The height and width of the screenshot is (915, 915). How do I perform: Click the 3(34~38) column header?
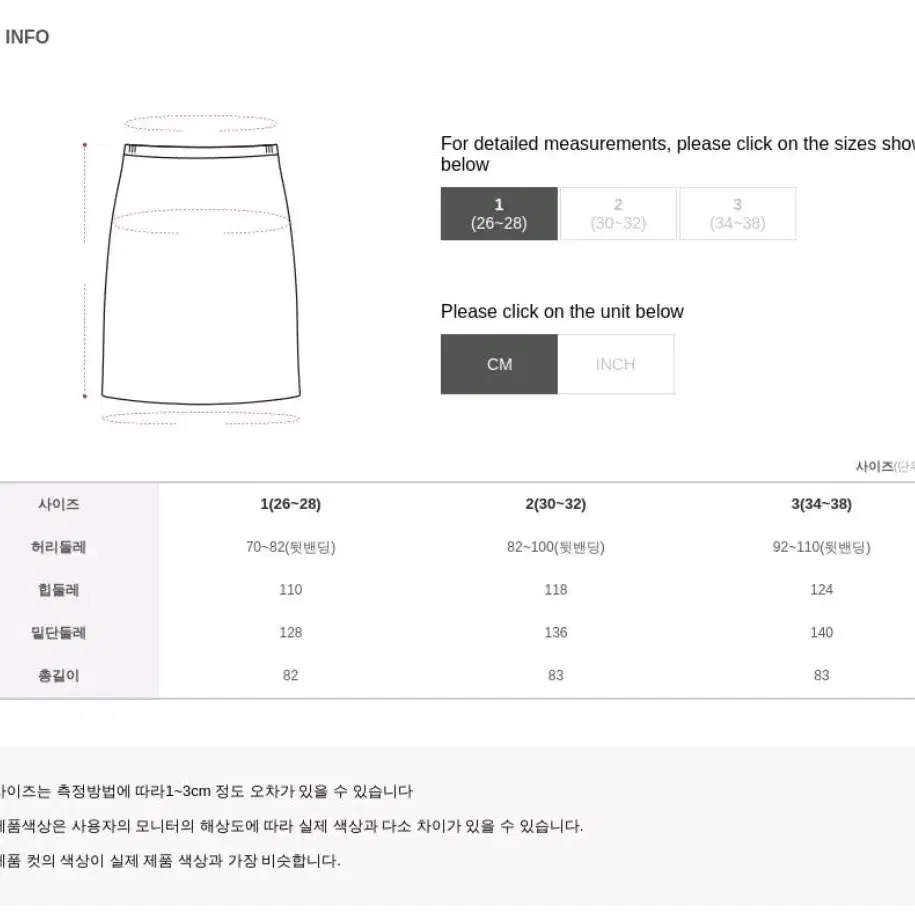click(x=821, y=504)
